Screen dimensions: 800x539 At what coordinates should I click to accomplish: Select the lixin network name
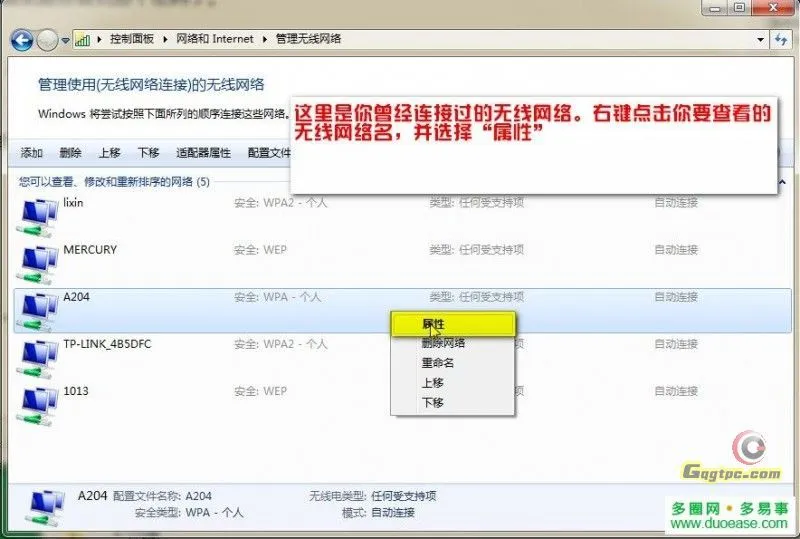click(x=73, y=203)
